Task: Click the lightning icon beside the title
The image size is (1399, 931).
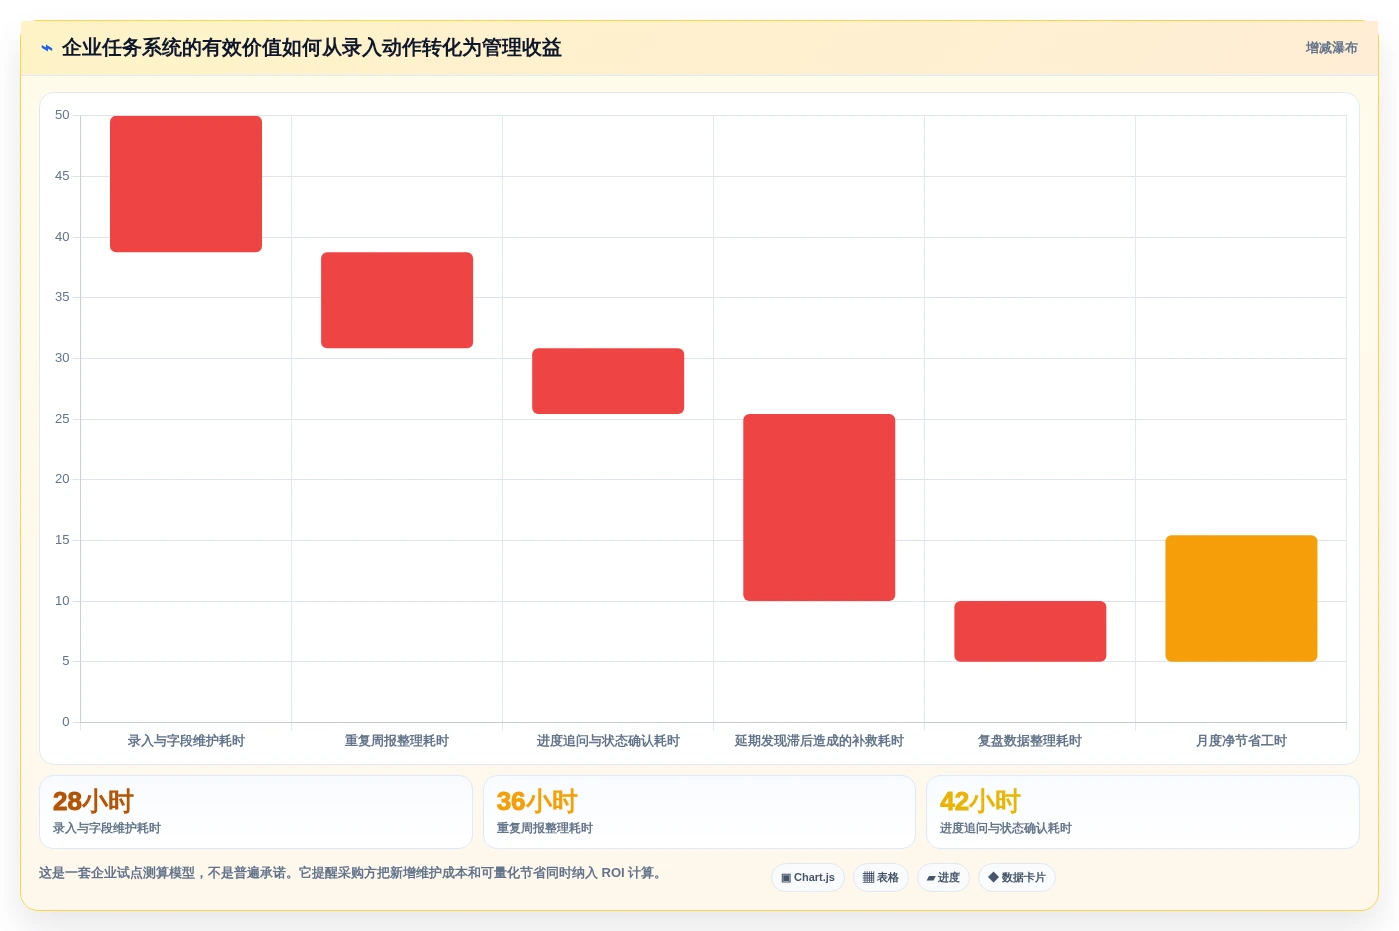Action: pyautogui.click(x=46, y=48)
